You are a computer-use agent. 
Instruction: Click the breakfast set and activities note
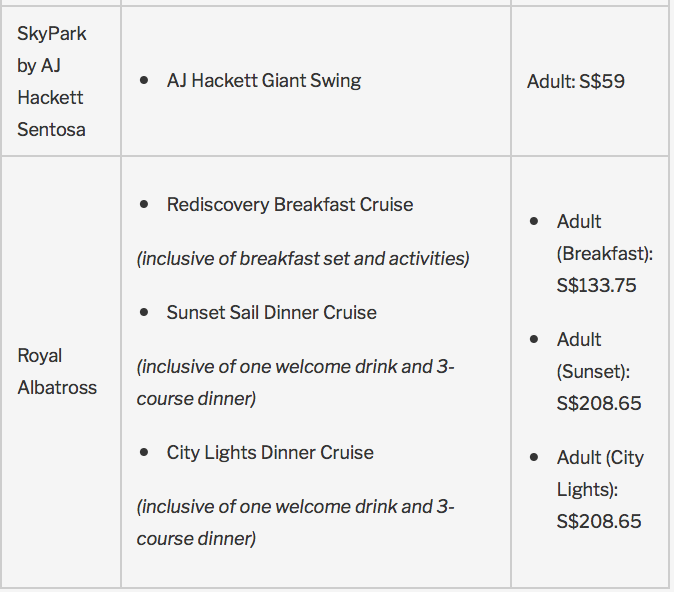click(x=303, y=258)
